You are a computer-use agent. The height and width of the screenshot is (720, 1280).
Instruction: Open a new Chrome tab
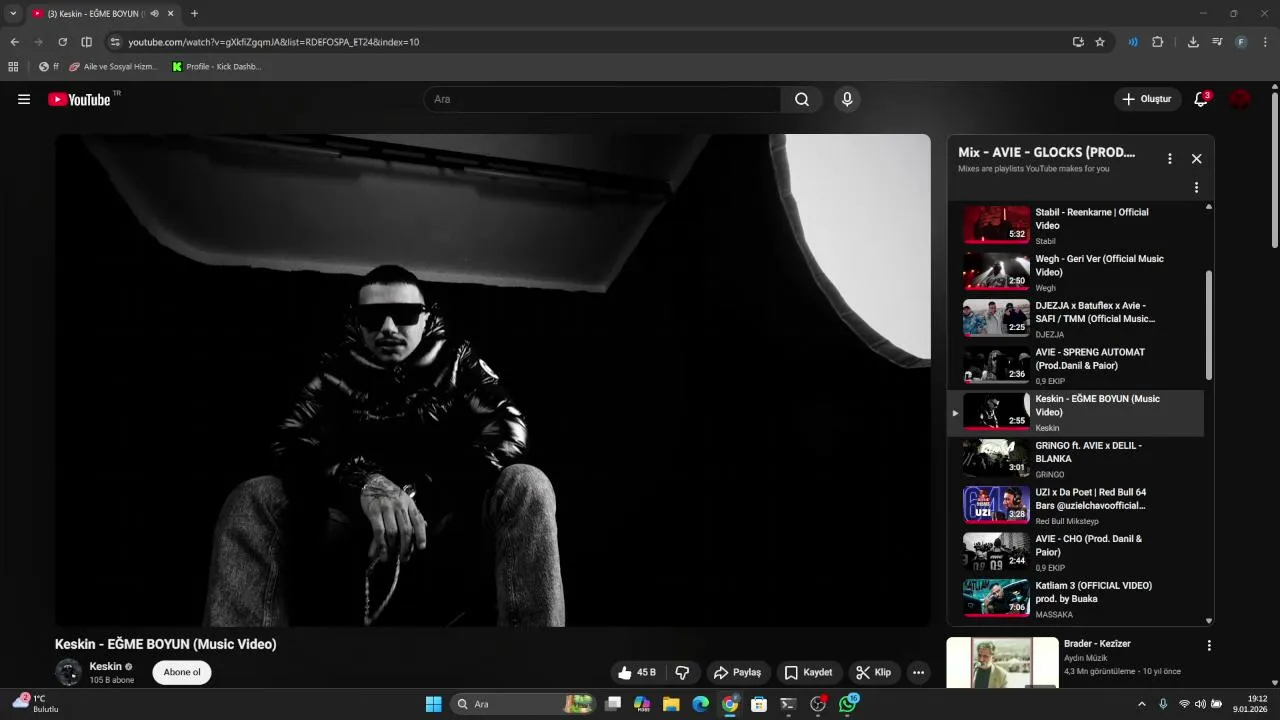pos(194,14)
